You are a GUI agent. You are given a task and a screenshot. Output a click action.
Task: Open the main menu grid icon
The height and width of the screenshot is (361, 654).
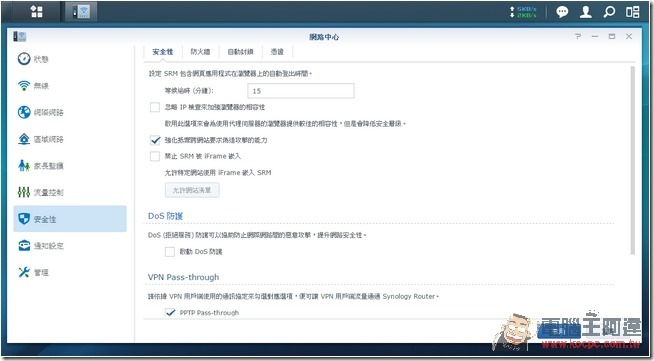click(37, 11)
